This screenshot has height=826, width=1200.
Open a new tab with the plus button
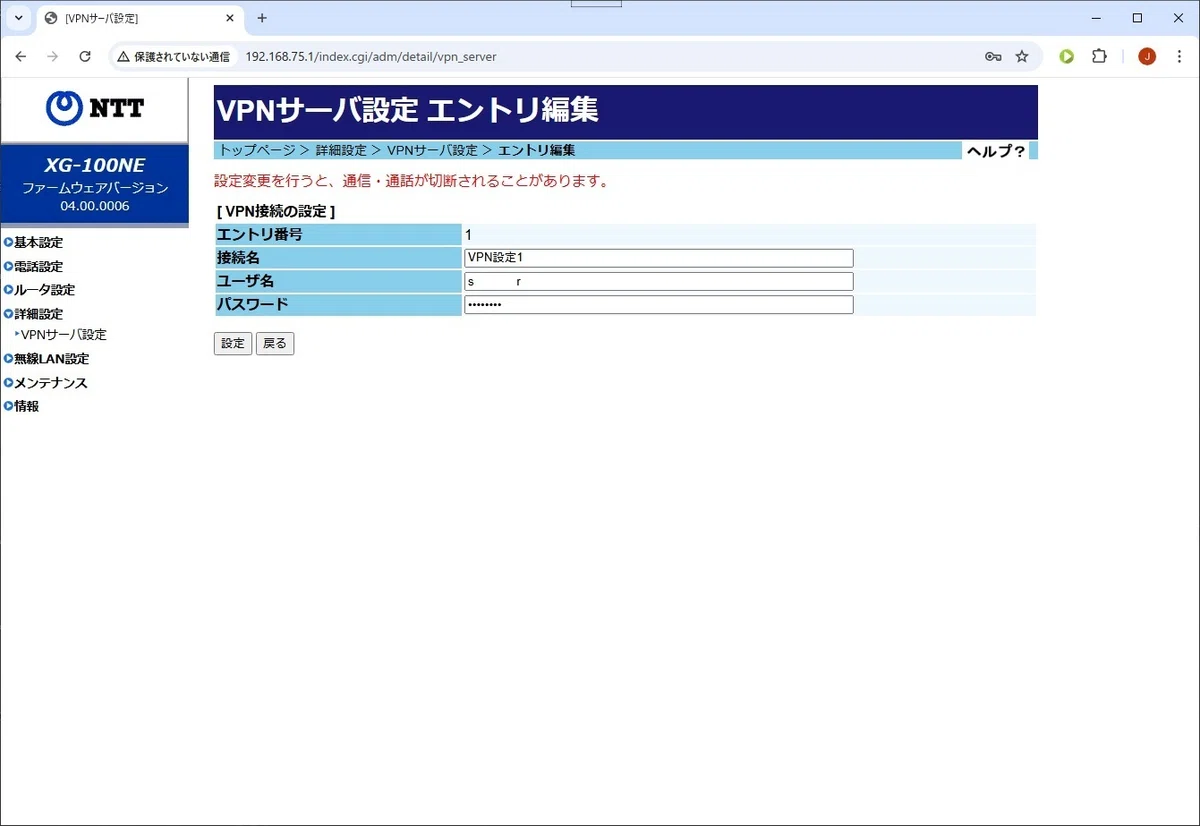click(x=262, y=18)
